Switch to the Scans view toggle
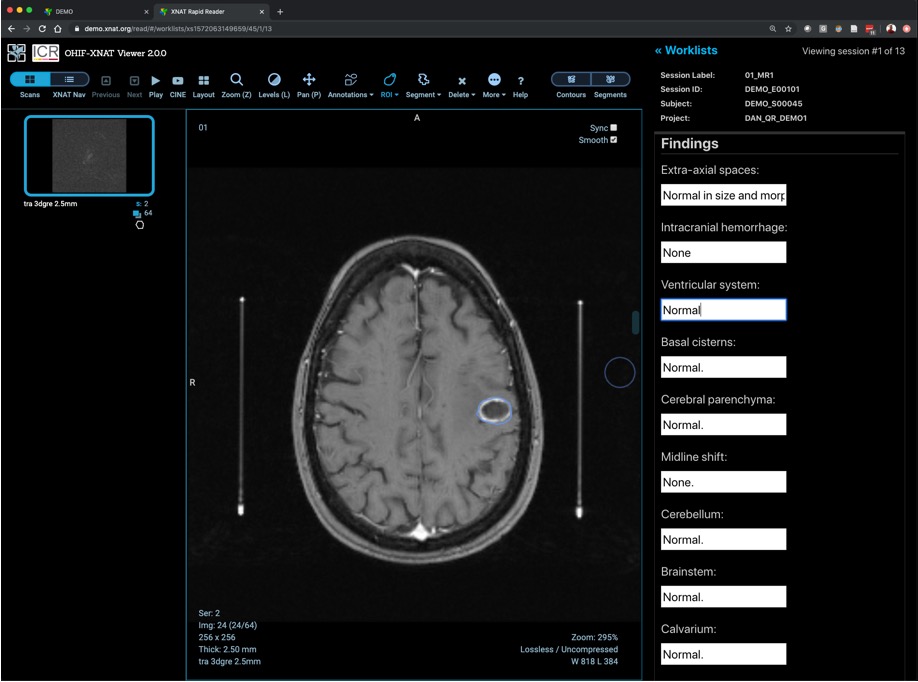Image resolution: width=918 pixels, height=682 pixels. [30, 80]
